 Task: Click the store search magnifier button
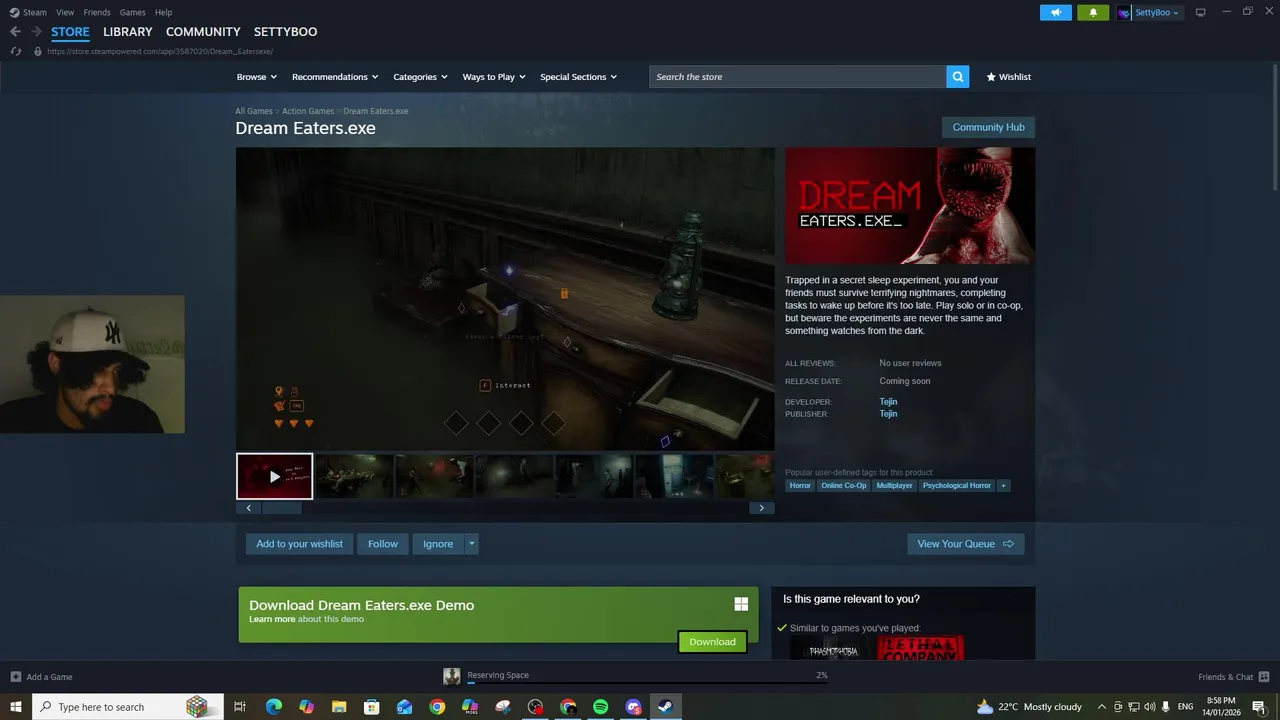tap(958, 77)
